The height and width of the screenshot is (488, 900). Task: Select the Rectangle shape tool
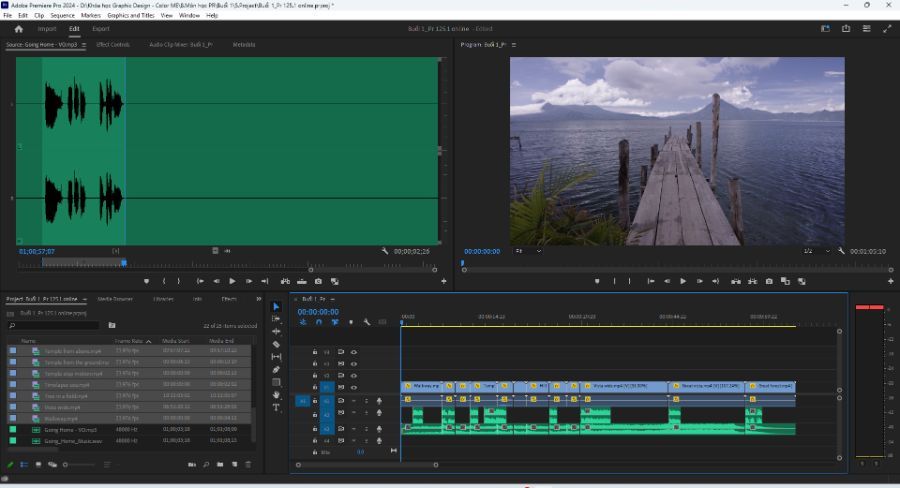click(276, 382)
